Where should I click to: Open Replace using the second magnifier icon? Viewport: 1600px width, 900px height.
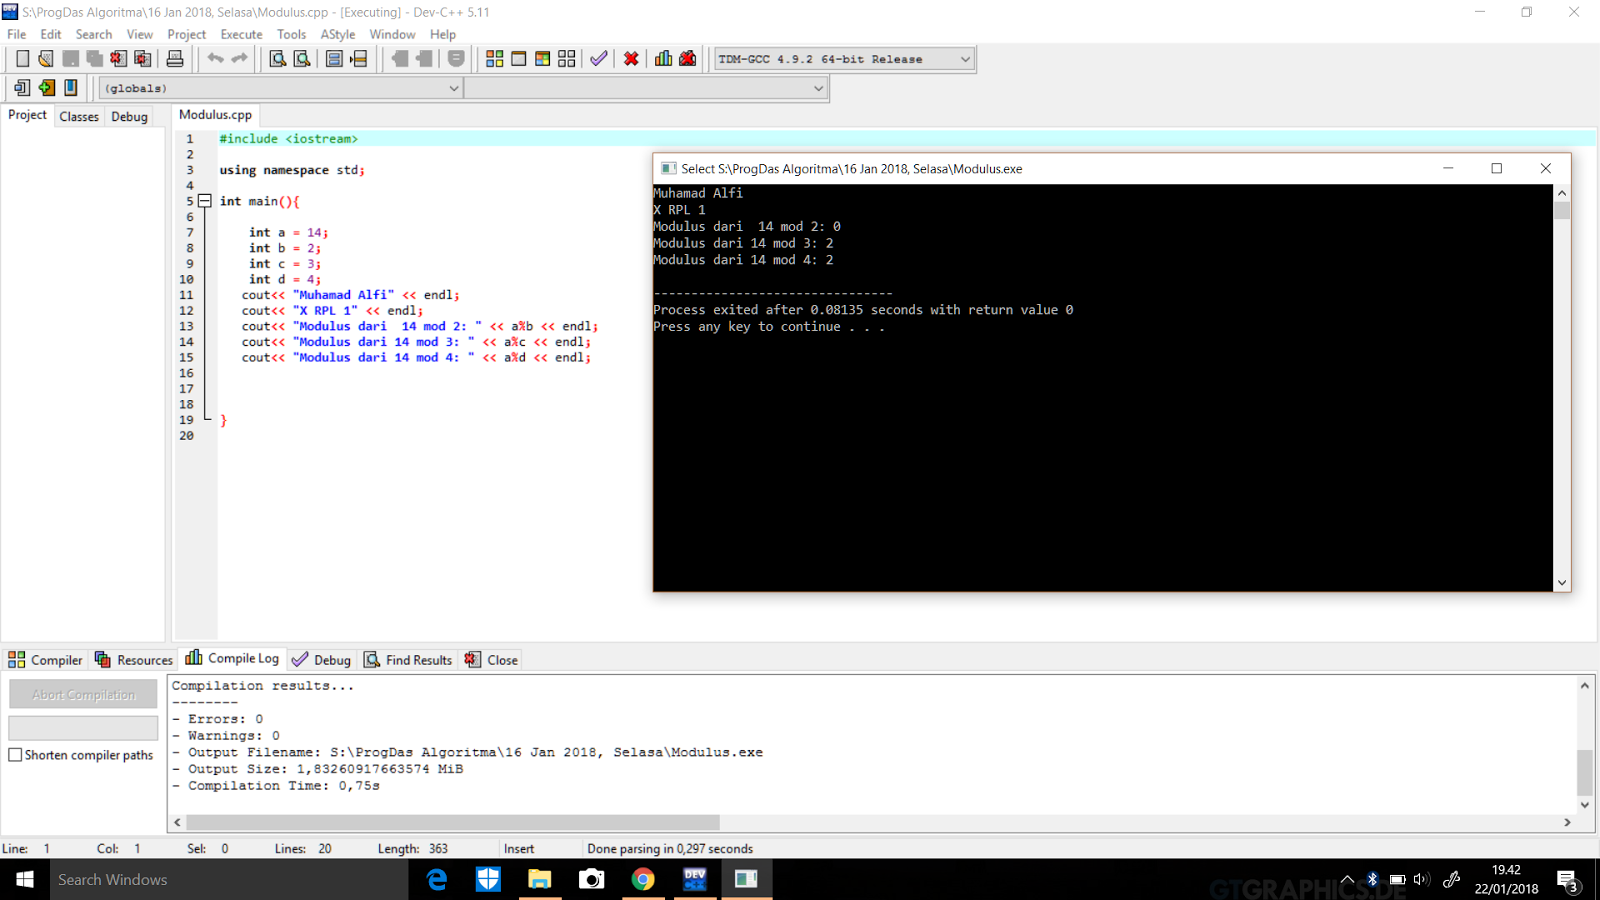coord(302,58)
